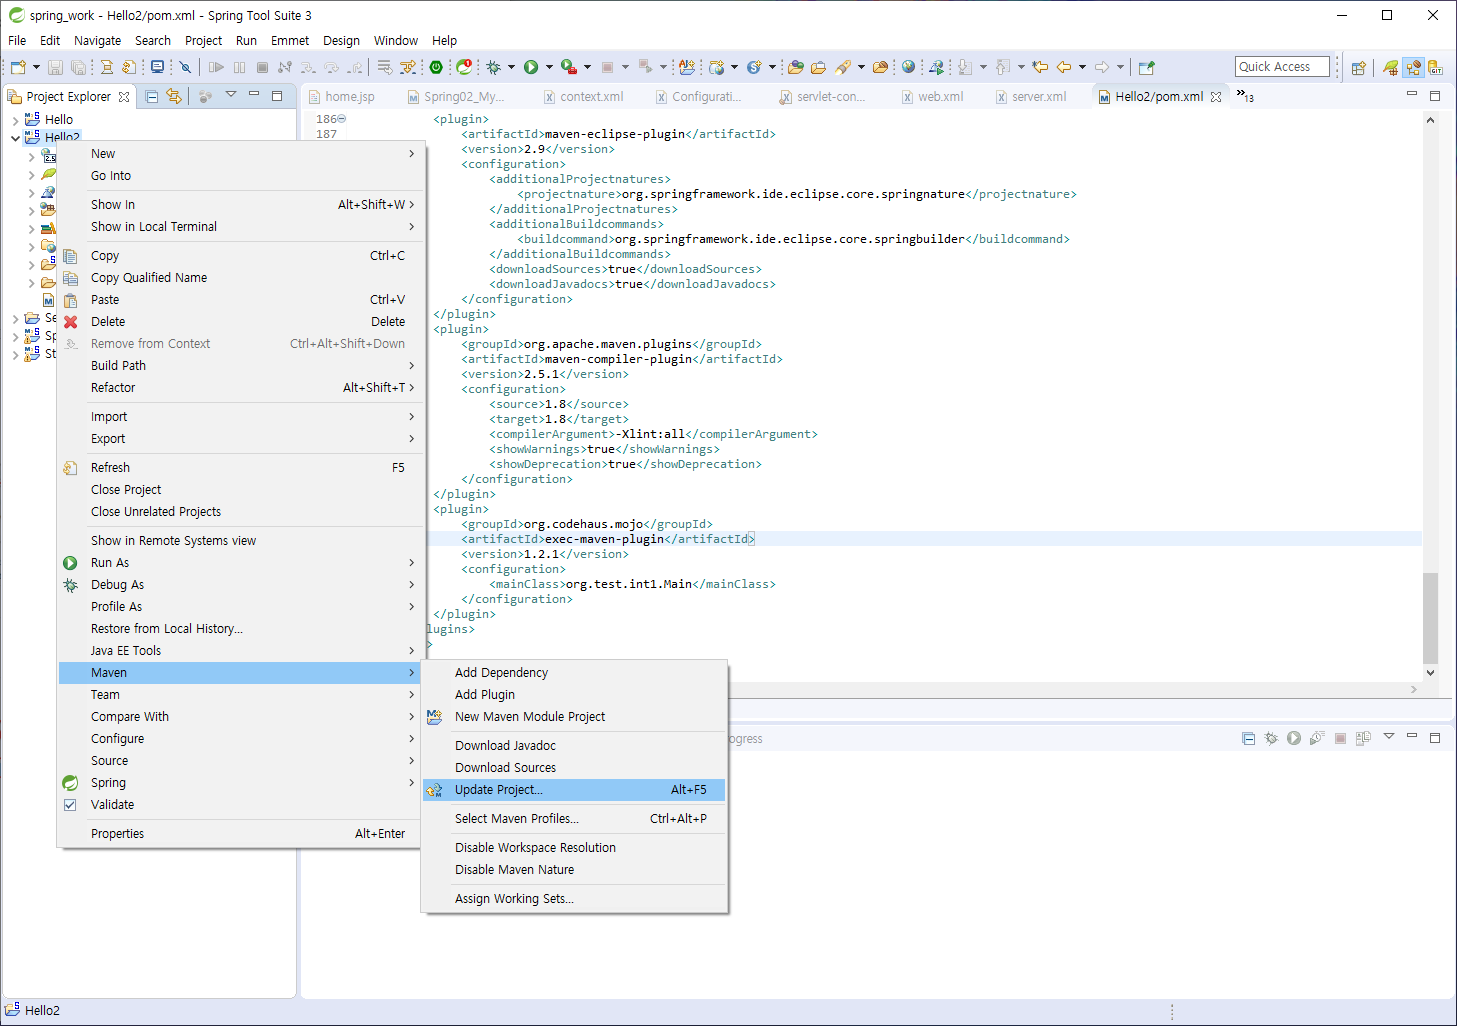This screenshot has width=1457, height=1026.
Task: Close the Hello2/pom.xml editor tab
Action: coord(1216,97)
